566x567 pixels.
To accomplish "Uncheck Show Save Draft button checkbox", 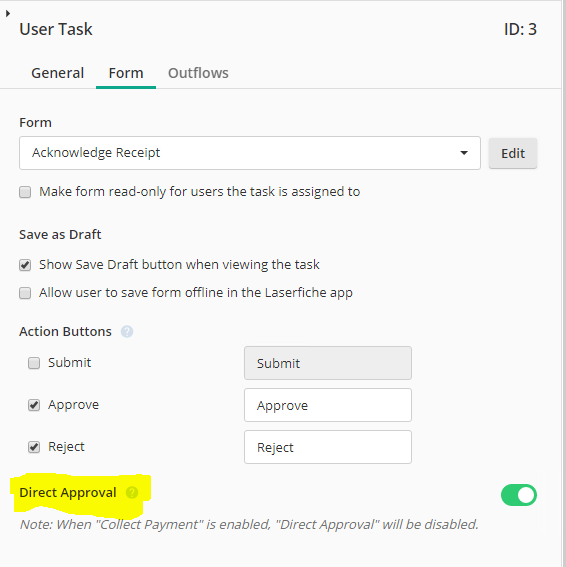I will [x=25, y=265].
